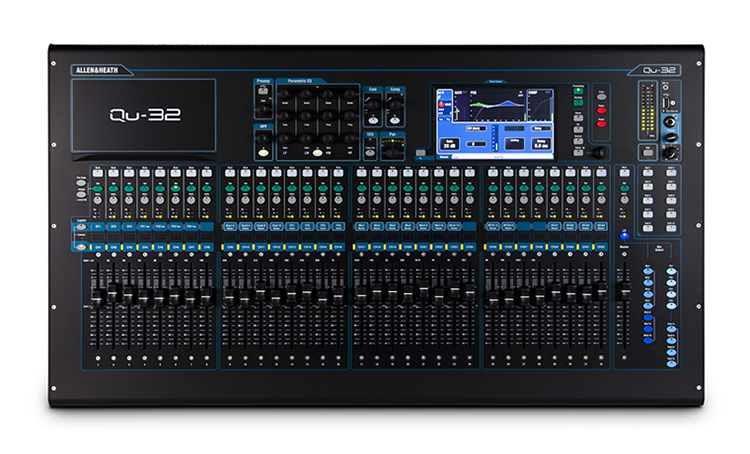The height and width of the screenshot is (454, 750).
Task: Hit the Master strip PAFL key
Action: tap(624, 200)
